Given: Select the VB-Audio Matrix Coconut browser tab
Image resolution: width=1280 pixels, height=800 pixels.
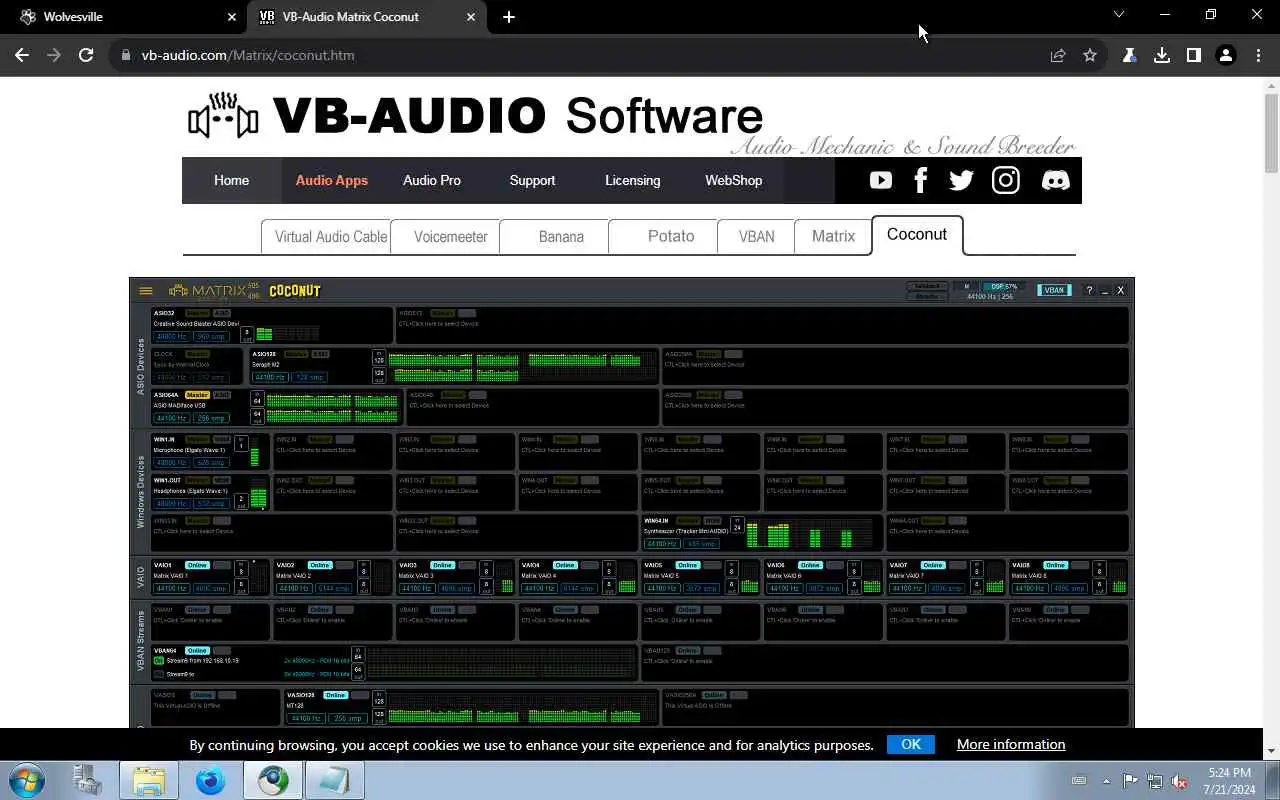Looking at the screenshot, I should pyautogui.click(x=366, y=17).
